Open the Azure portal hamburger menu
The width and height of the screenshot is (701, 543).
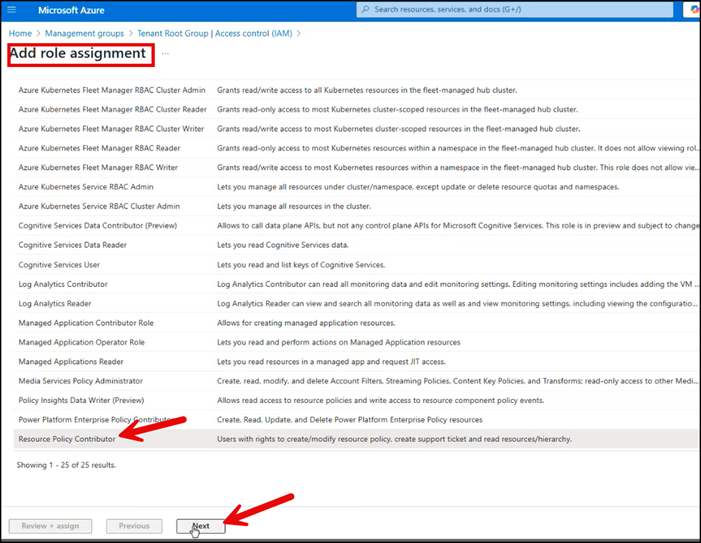12,9
